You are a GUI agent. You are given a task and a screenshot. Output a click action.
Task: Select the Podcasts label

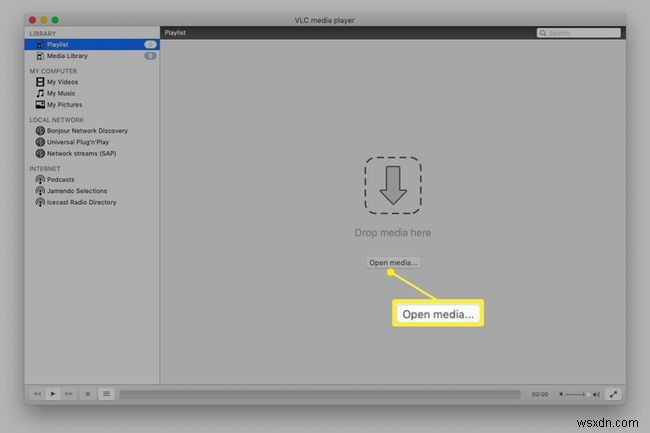pos(61,179)
